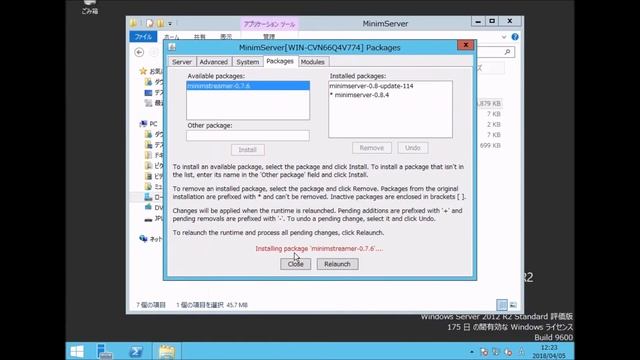Minimize the MinimServer Explorer window
The image size is (640, 360).
(x=478, y=22)
